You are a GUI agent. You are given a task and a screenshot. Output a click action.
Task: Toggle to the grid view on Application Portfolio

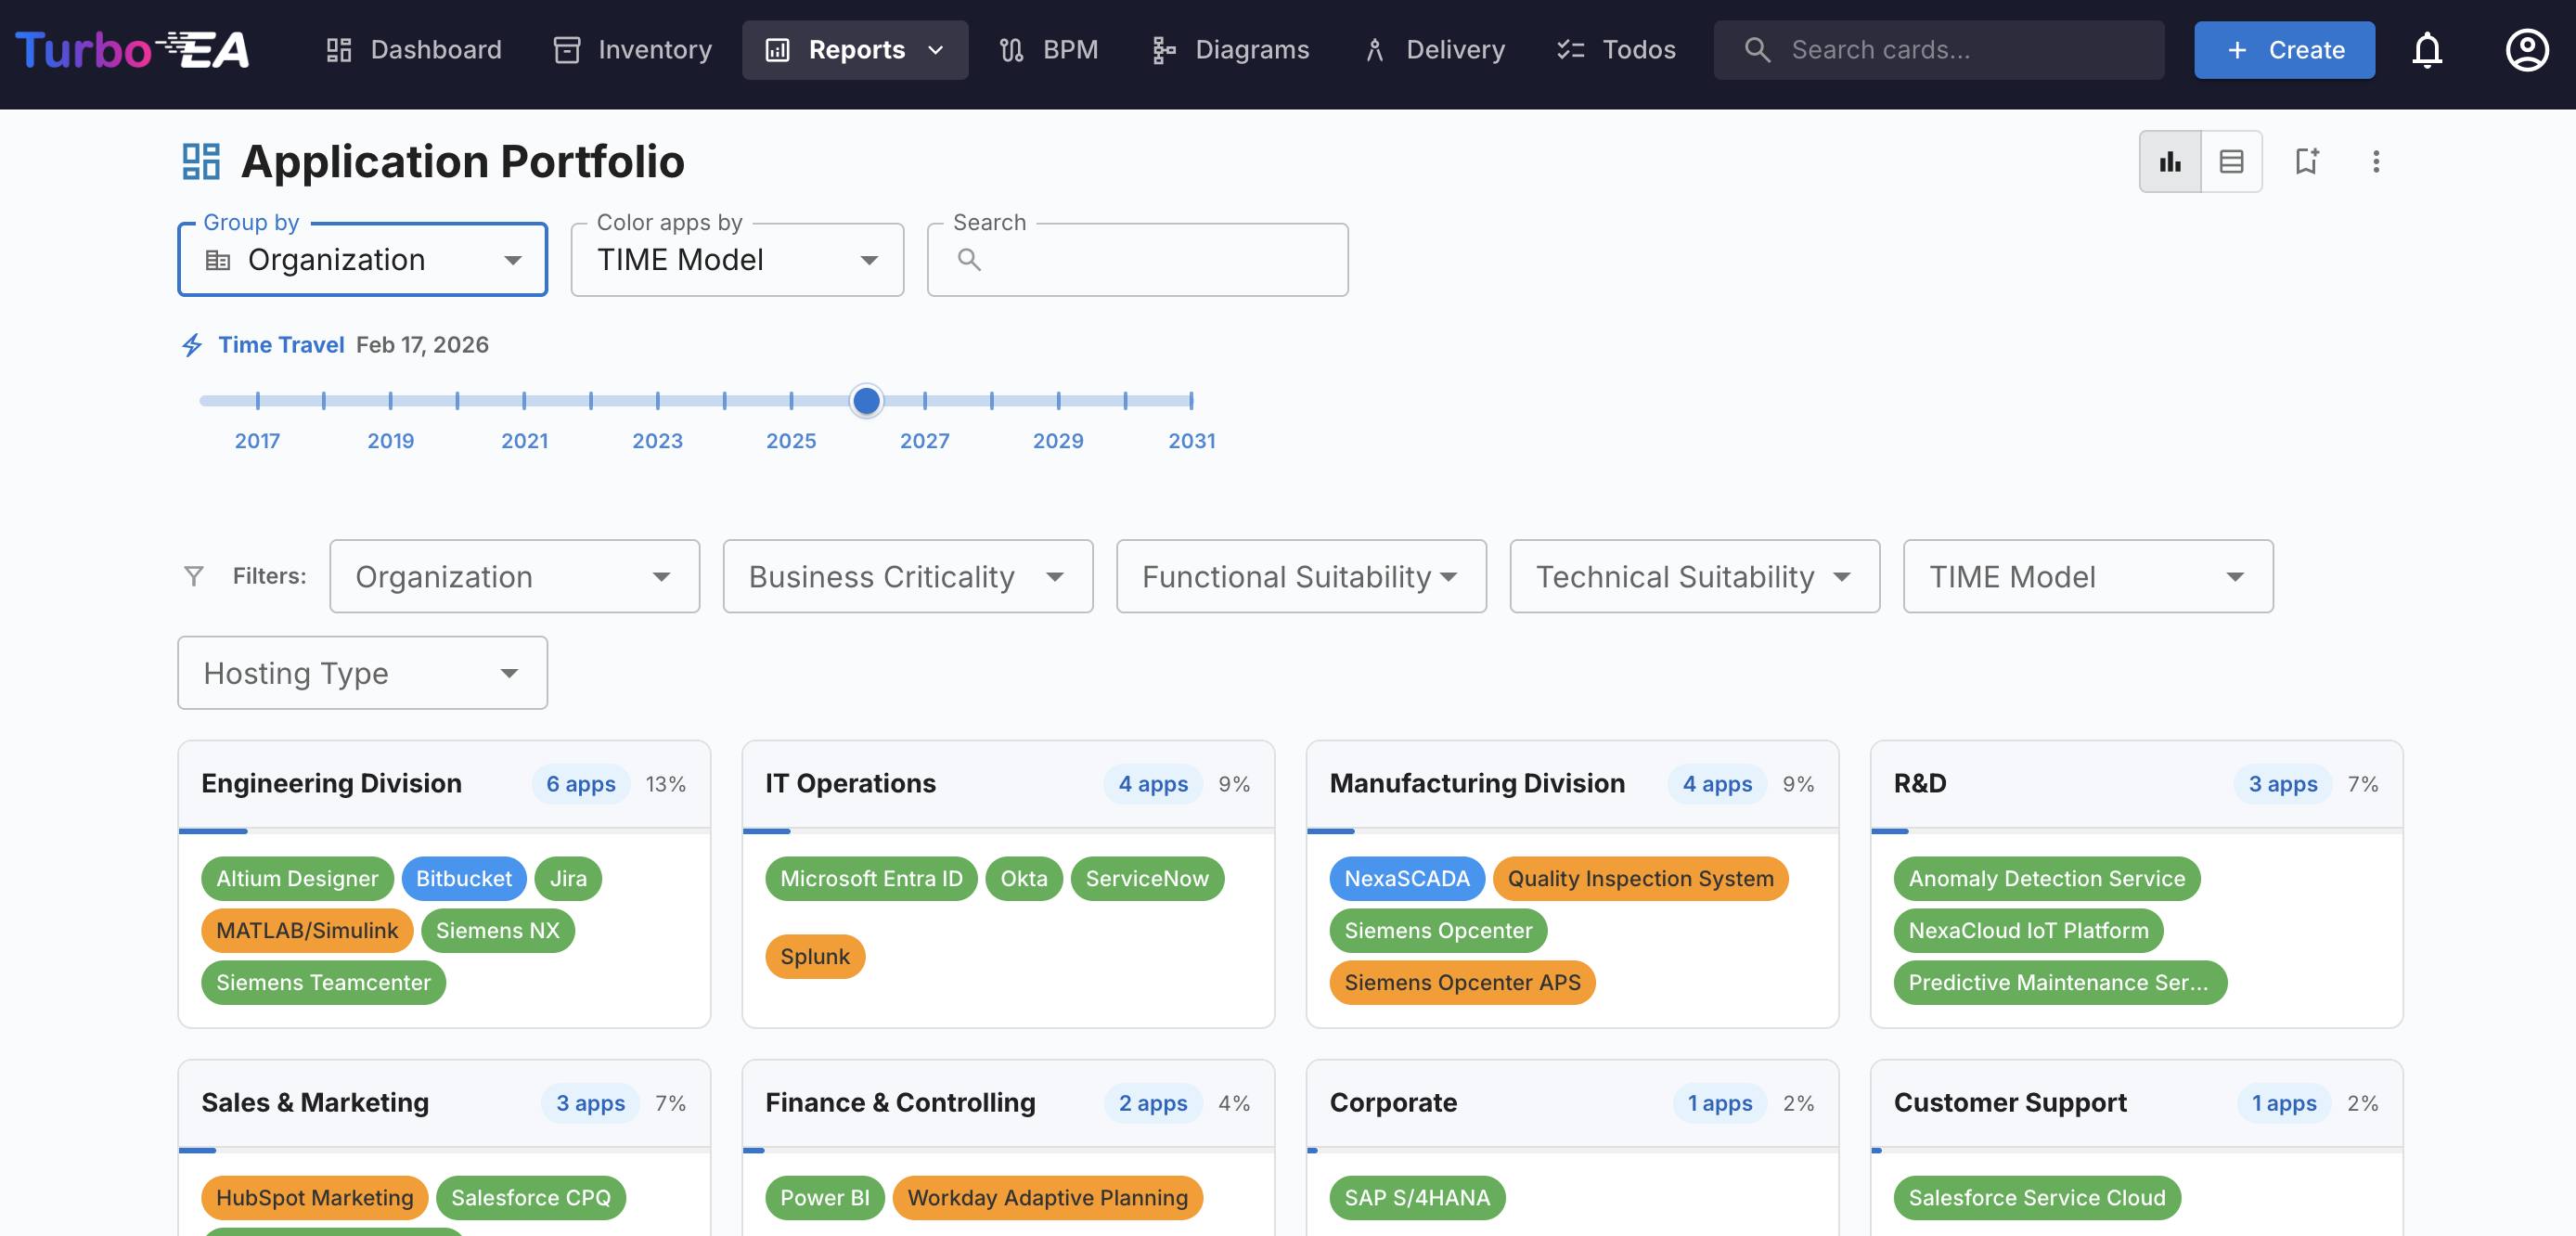(2169, 160)
